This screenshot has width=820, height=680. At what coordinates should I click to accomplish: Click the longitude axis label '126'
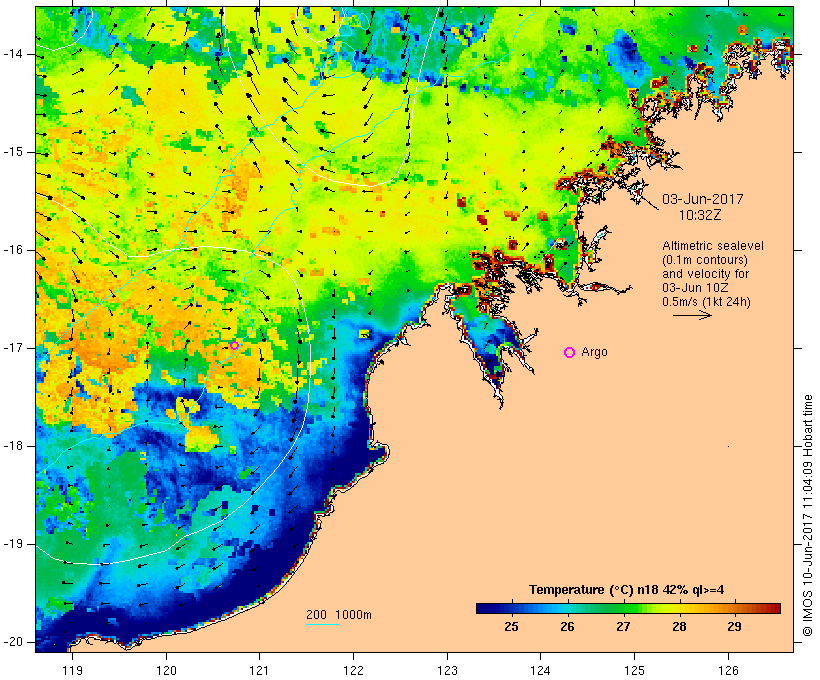coord(728,671)
